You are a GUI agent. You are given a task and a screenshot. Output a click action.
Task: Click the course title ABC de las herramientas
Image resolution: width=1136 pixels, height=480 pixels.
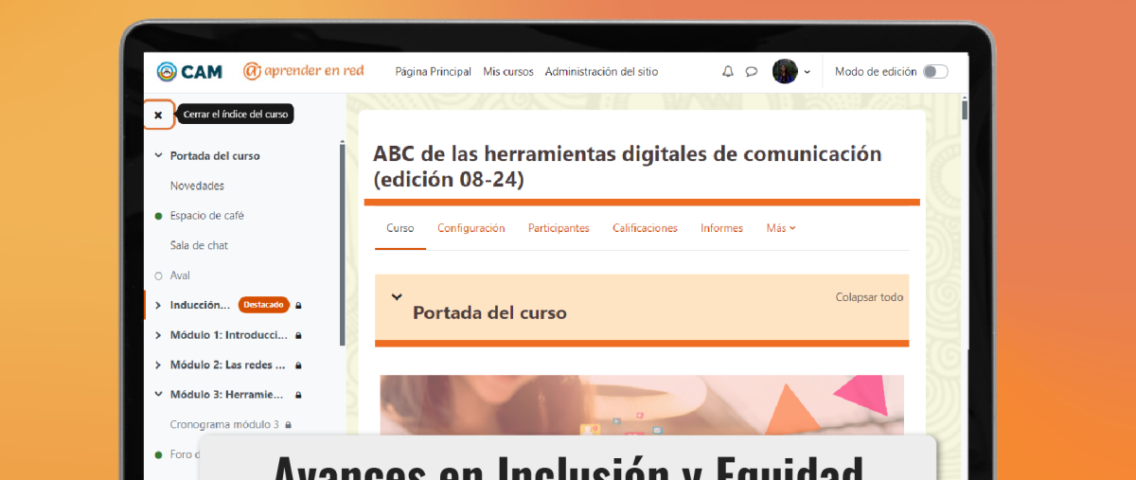(x=627, y=167)
